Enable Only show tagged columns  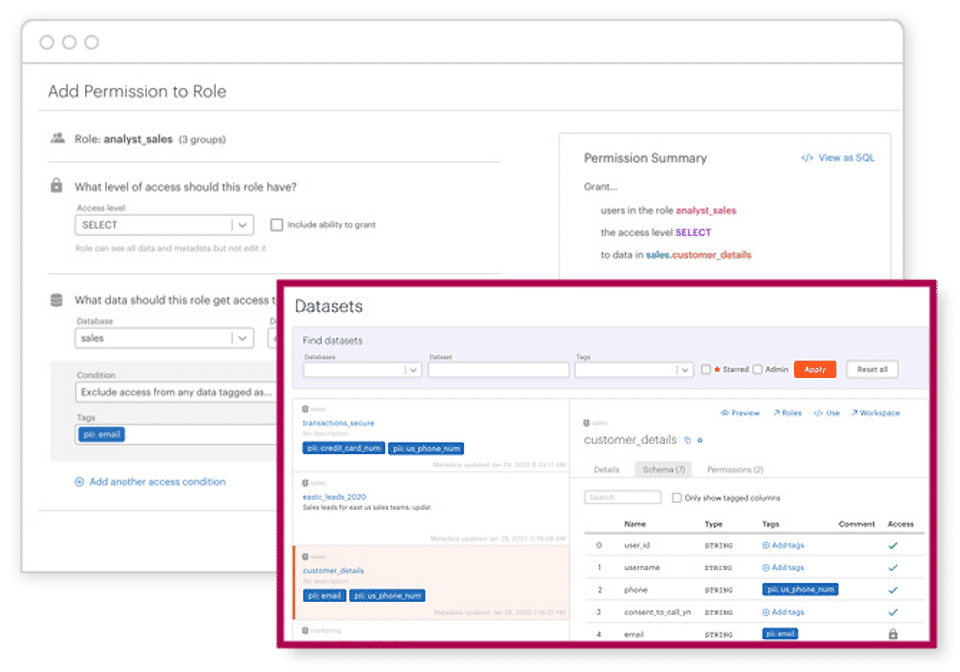click(x=677, y=498)
